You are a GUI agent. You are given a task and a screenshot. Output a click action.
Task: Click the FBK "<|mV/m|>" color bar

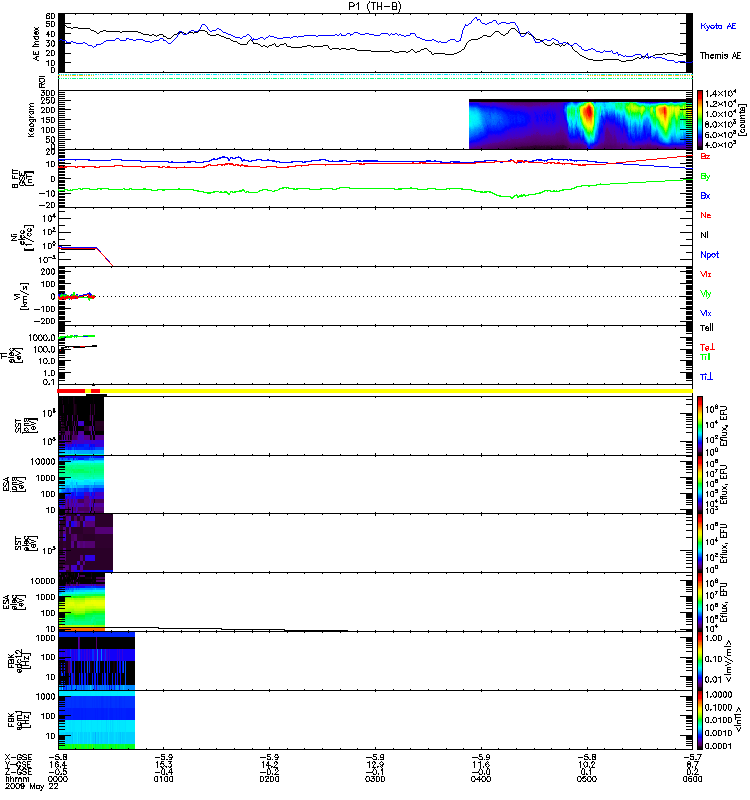point(700,661)
